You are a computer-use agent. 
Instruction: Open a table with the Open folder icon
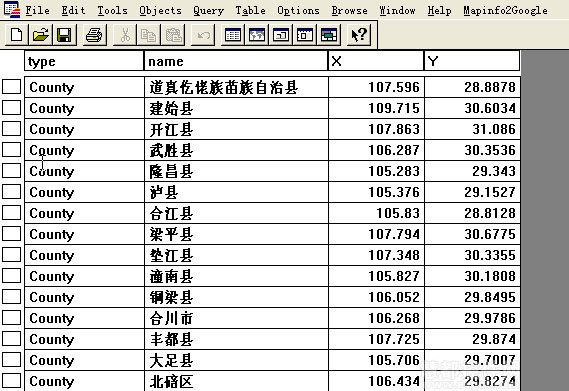(40, 35)
